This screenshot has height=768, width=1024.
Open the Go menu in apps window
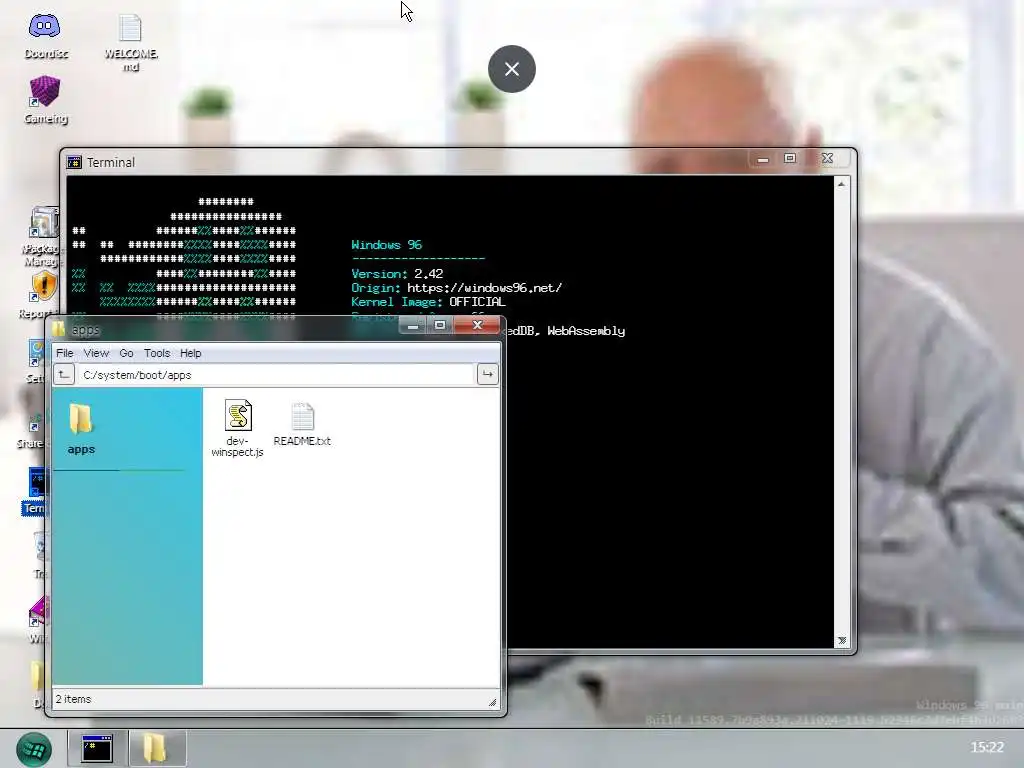click(x=126, y=353)
